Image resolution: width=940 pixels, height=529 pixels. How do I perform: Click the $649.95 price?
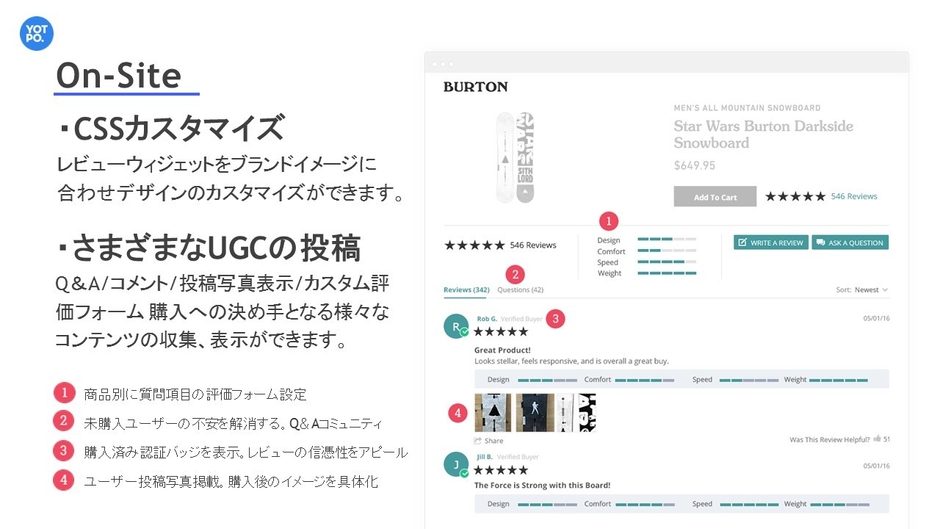click(694, 165)
